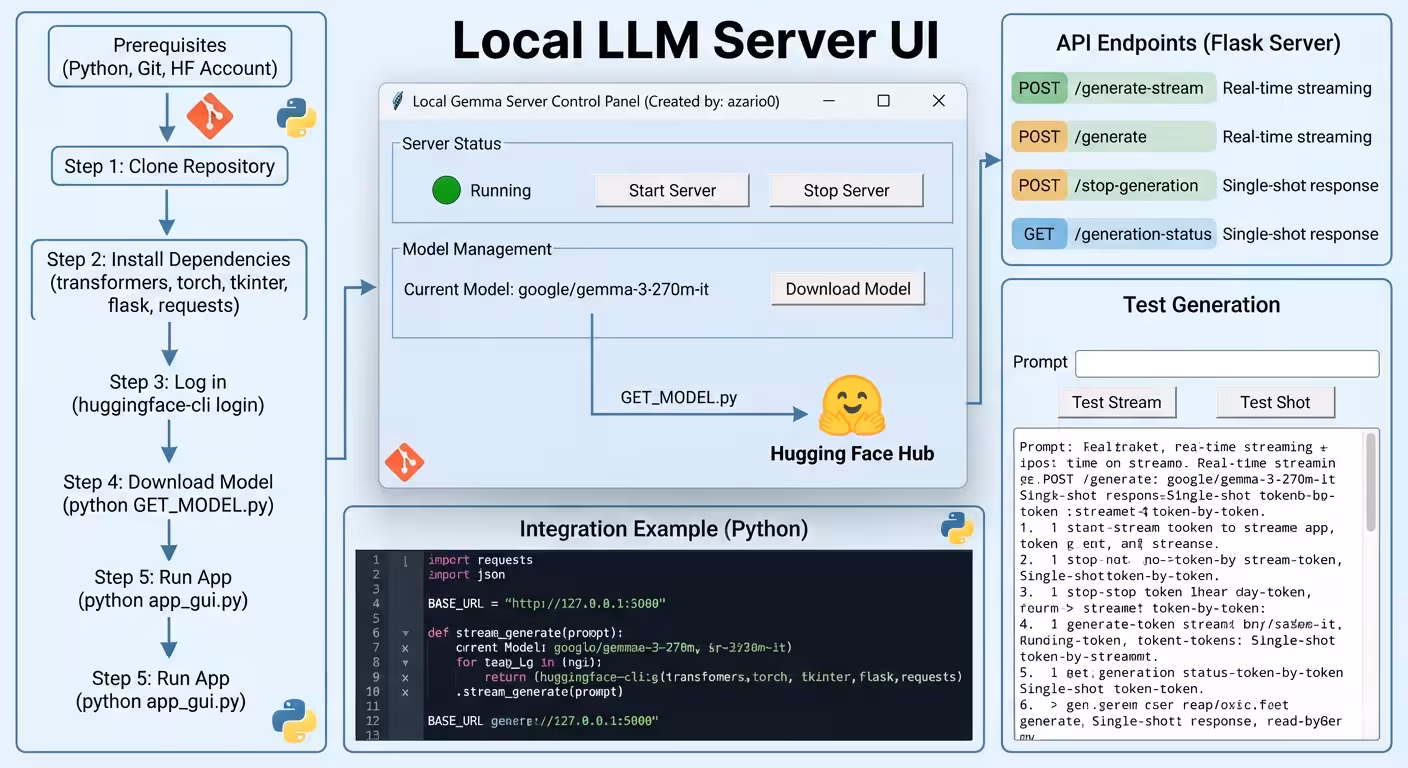Click the POST badge for /generate-stream
The width and height of the screenshot is (1408, 768).
coord(1038,88)
